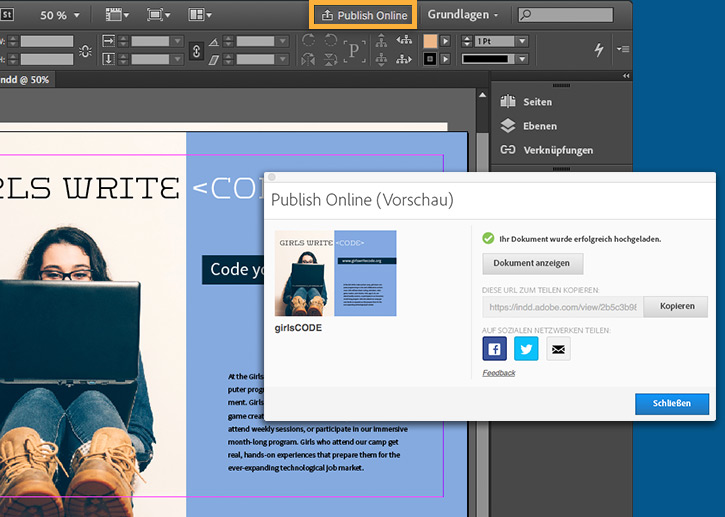The width and height of the screenshot is (725, 517).
Task: Click the select next object icon
Action: click(404, 59)
